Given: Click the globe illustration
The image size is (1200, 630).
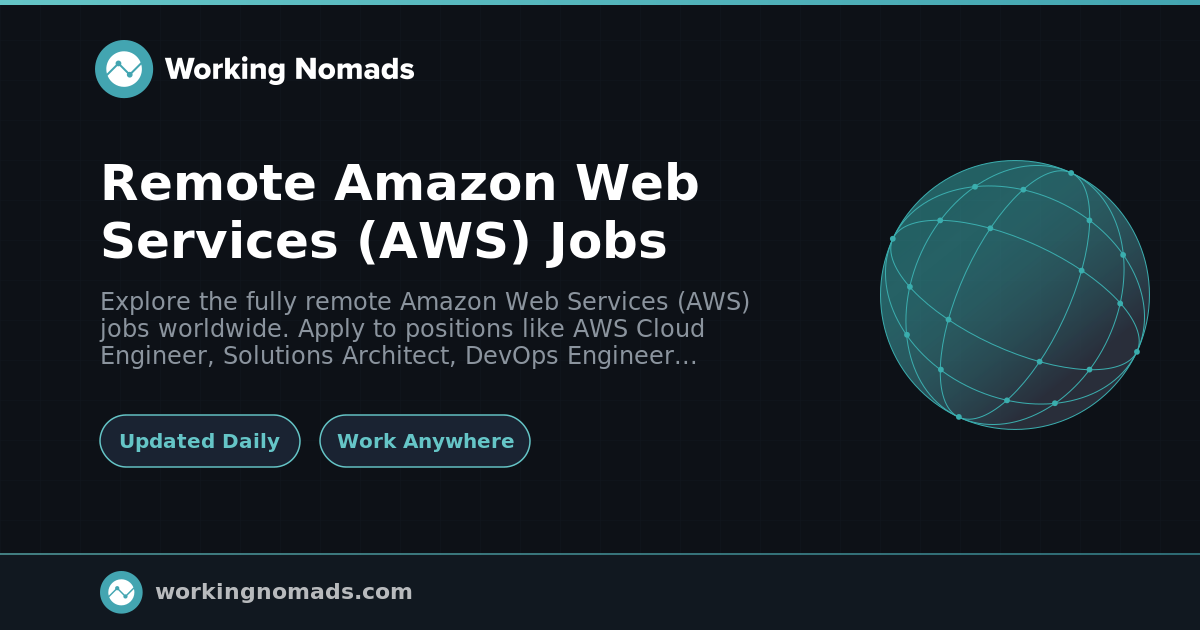Looking at the screenshot, I should tap(1015, 295).
